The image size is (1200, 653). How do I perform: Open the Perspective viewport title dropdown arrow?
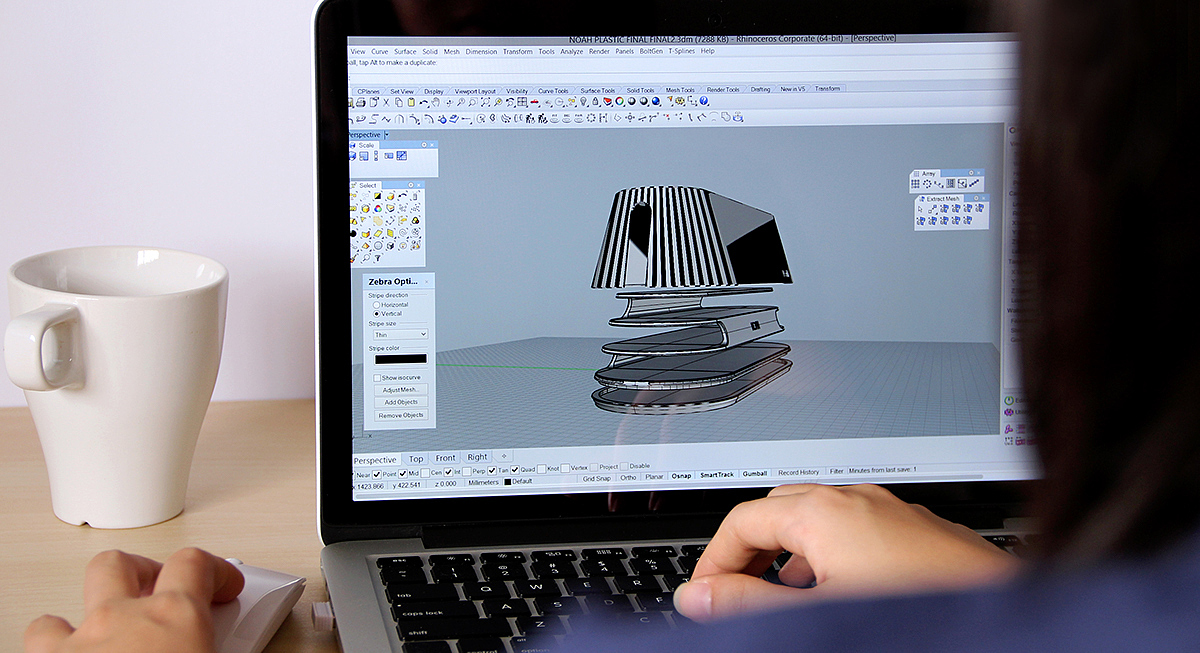click(x=387, y=135)
